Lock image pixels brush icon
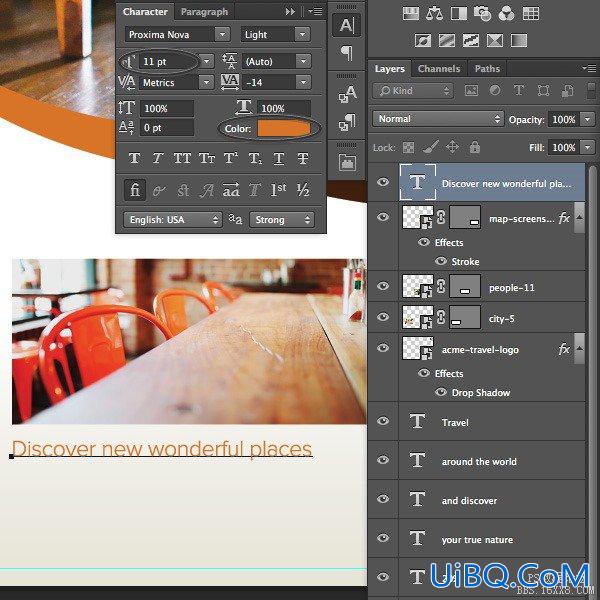The height and width of the screenshot is (600, 600). tap(430, 147)
